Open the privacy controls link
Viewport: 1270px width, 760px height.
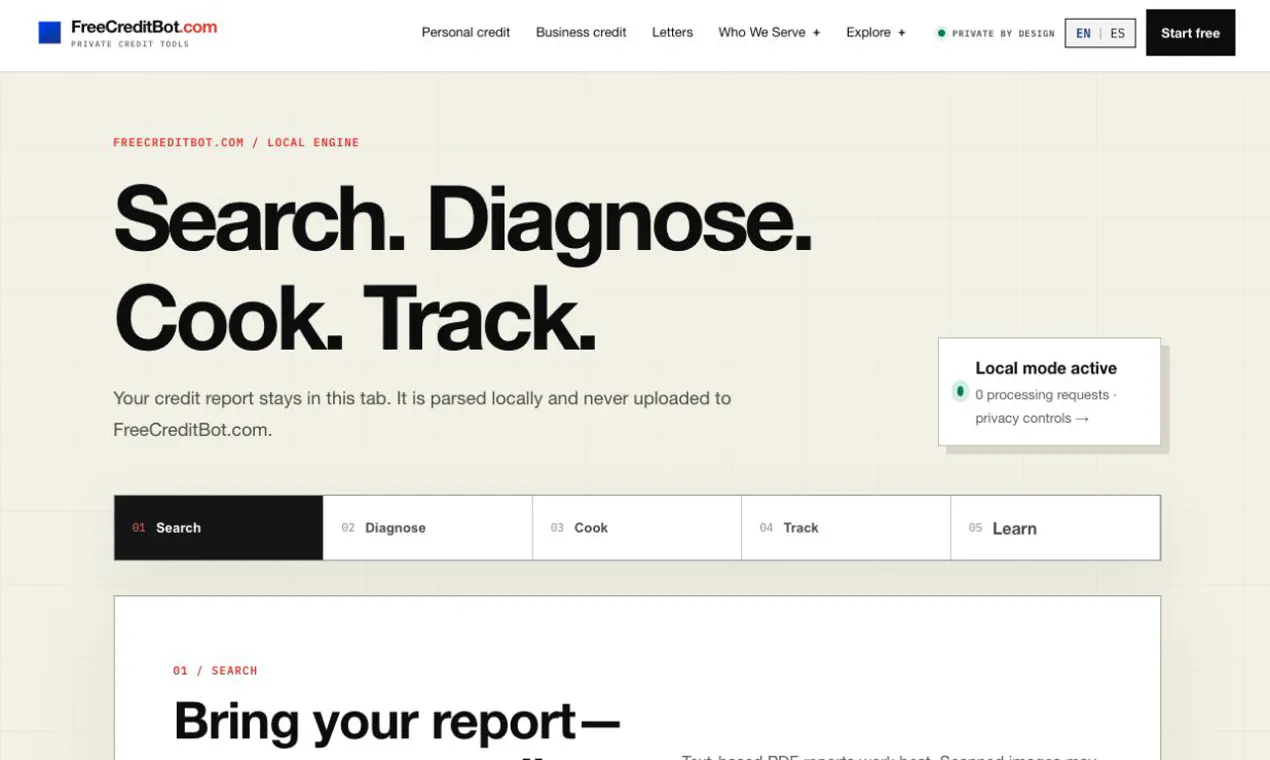click(1032, 418)
